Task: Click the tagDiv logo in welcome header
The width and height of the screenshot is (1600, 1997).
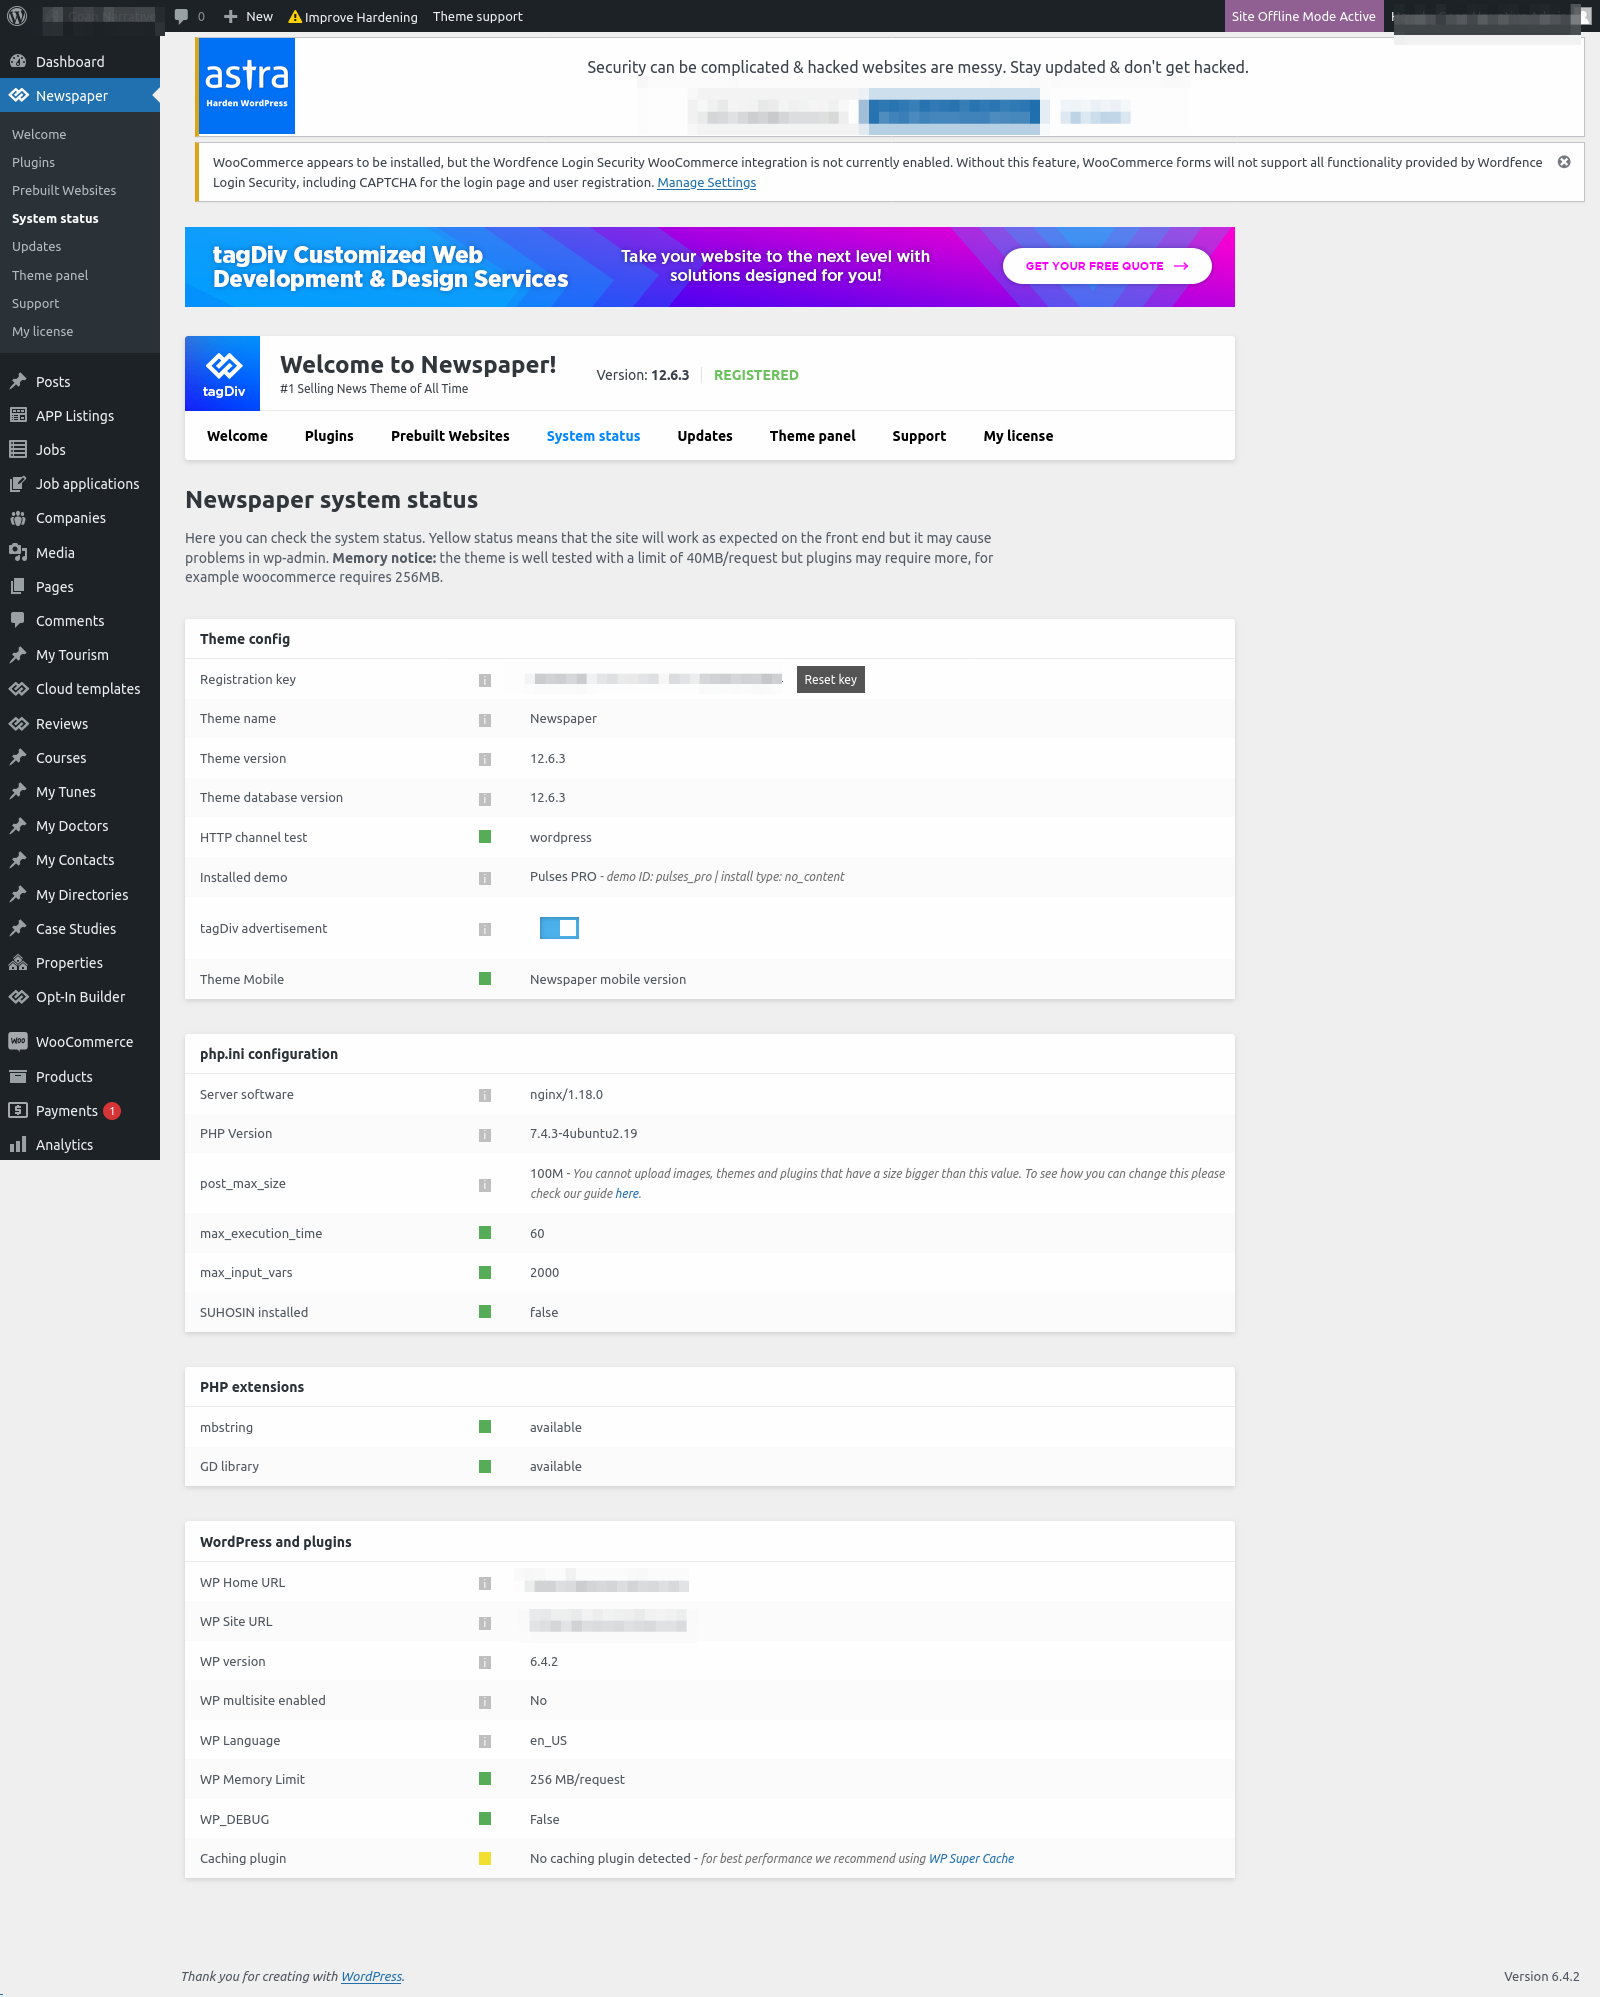Action: pos(223,373)
